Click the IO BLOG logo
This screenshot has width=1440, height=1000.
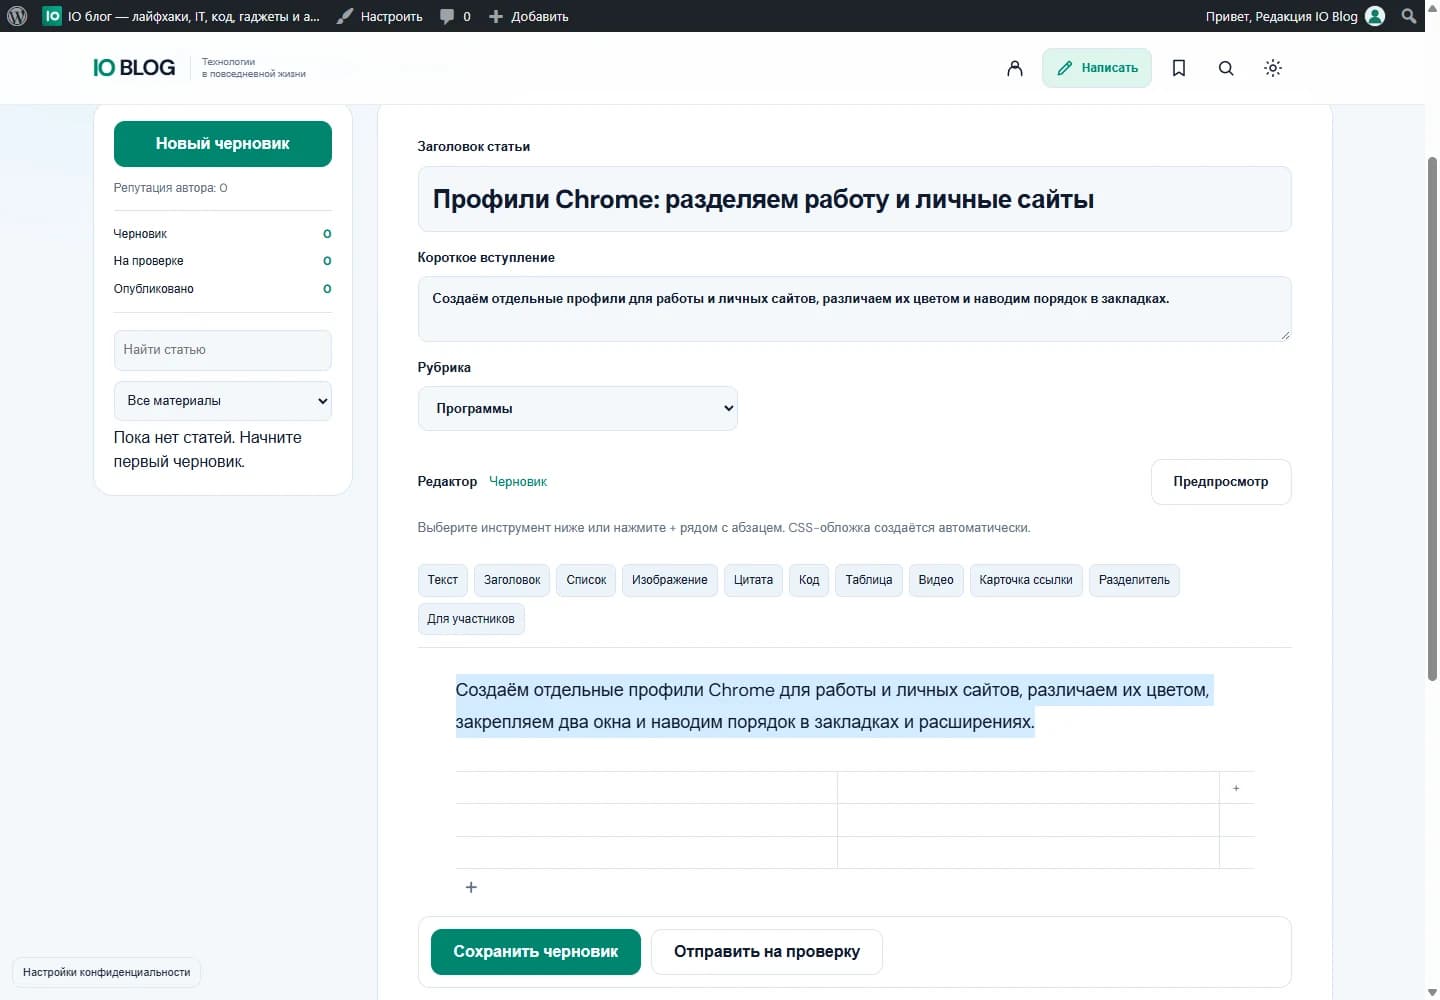134,68
